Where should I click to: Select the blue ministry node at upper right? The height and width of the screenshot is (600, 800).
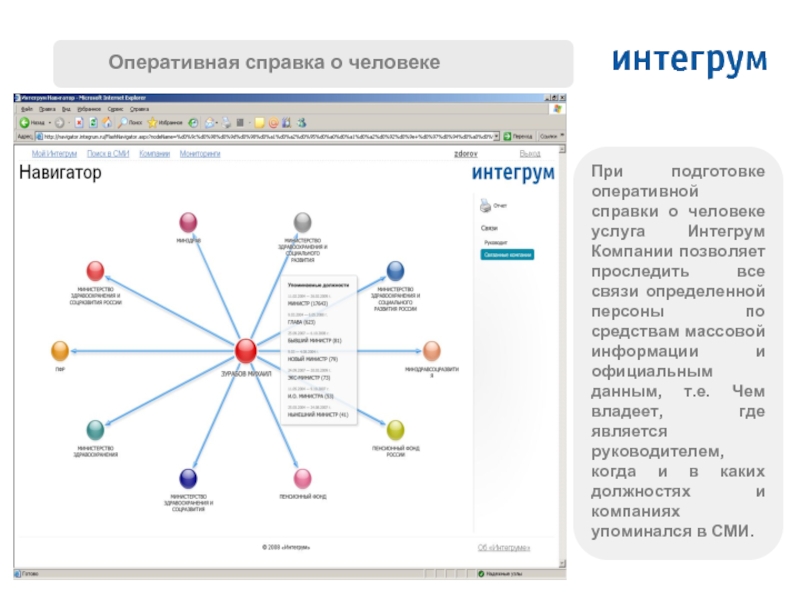[x=395, y=271]
